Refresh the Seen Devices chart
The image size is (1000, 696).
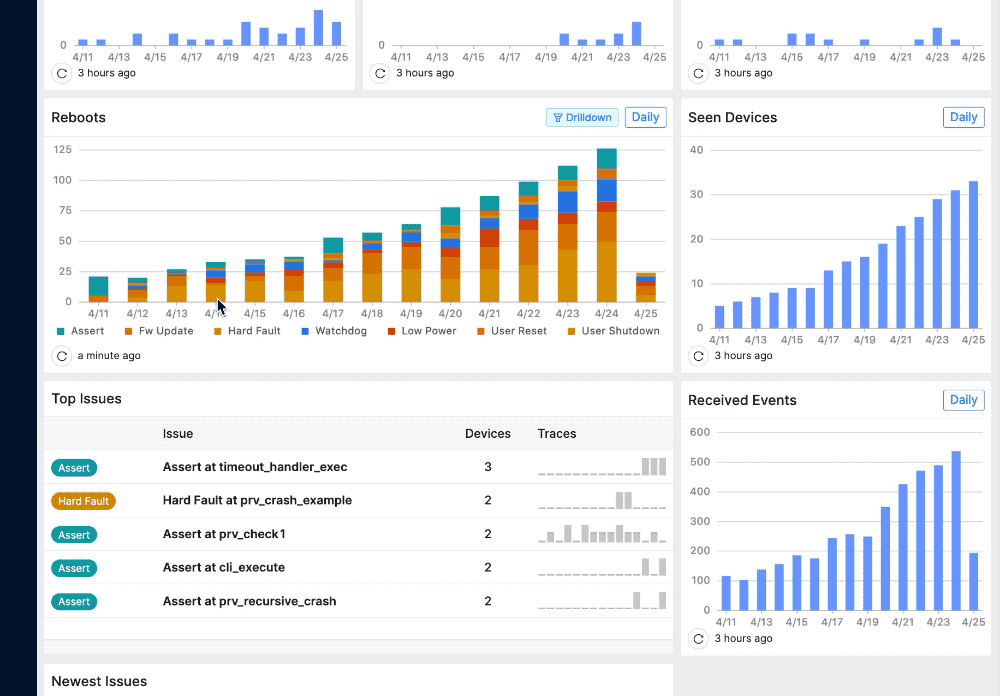[x=698, y=355]
